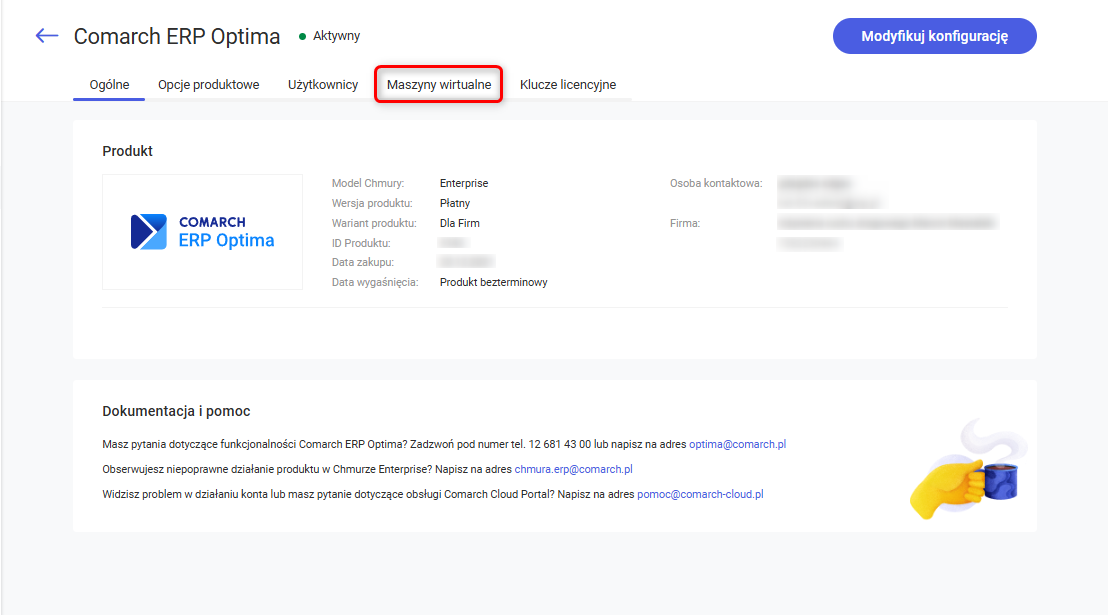Click the chmura.erp@comarch.pl email link

tap(574, 469)
